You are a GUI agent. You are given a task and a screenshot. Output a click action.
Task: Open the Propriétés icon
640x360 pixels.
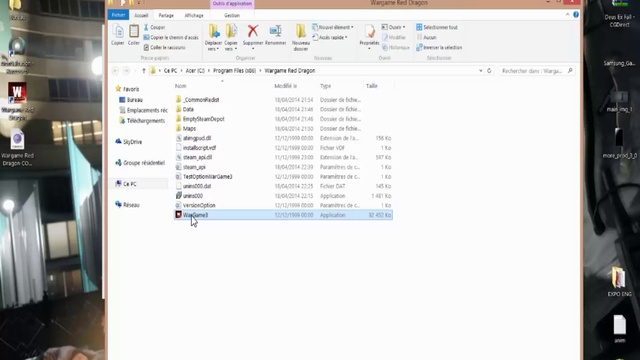pos(369,37)
